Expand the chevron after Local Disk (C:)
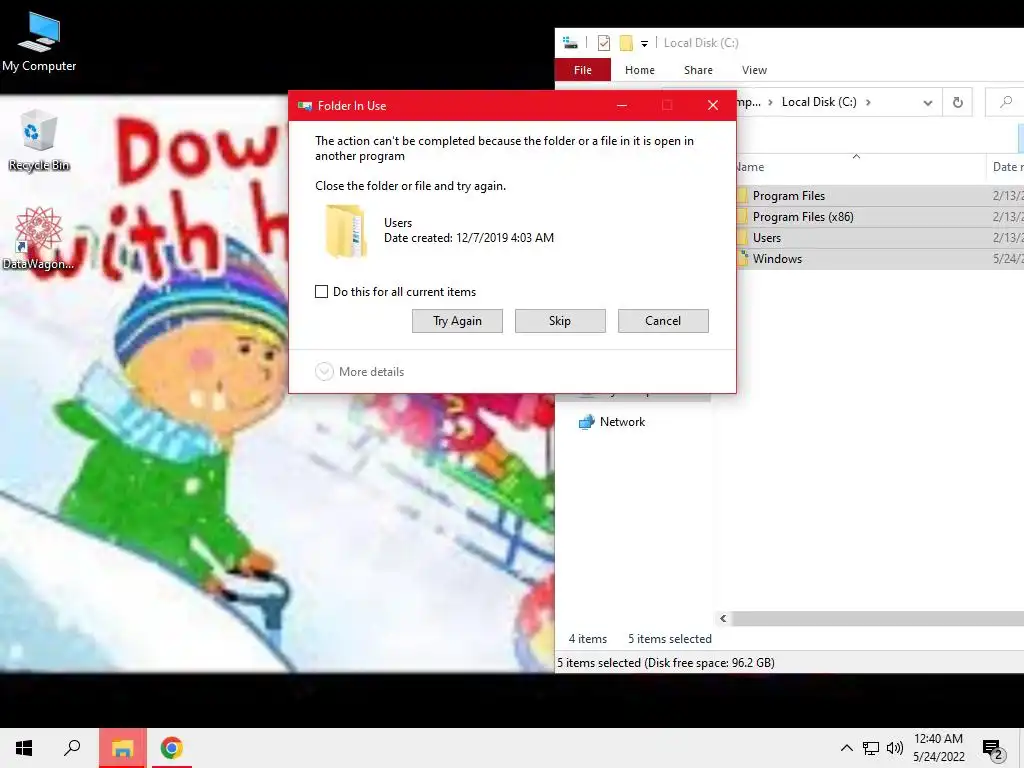This screenshot has height=768, width=1024. pyautogui.click(x=868, y=102)
